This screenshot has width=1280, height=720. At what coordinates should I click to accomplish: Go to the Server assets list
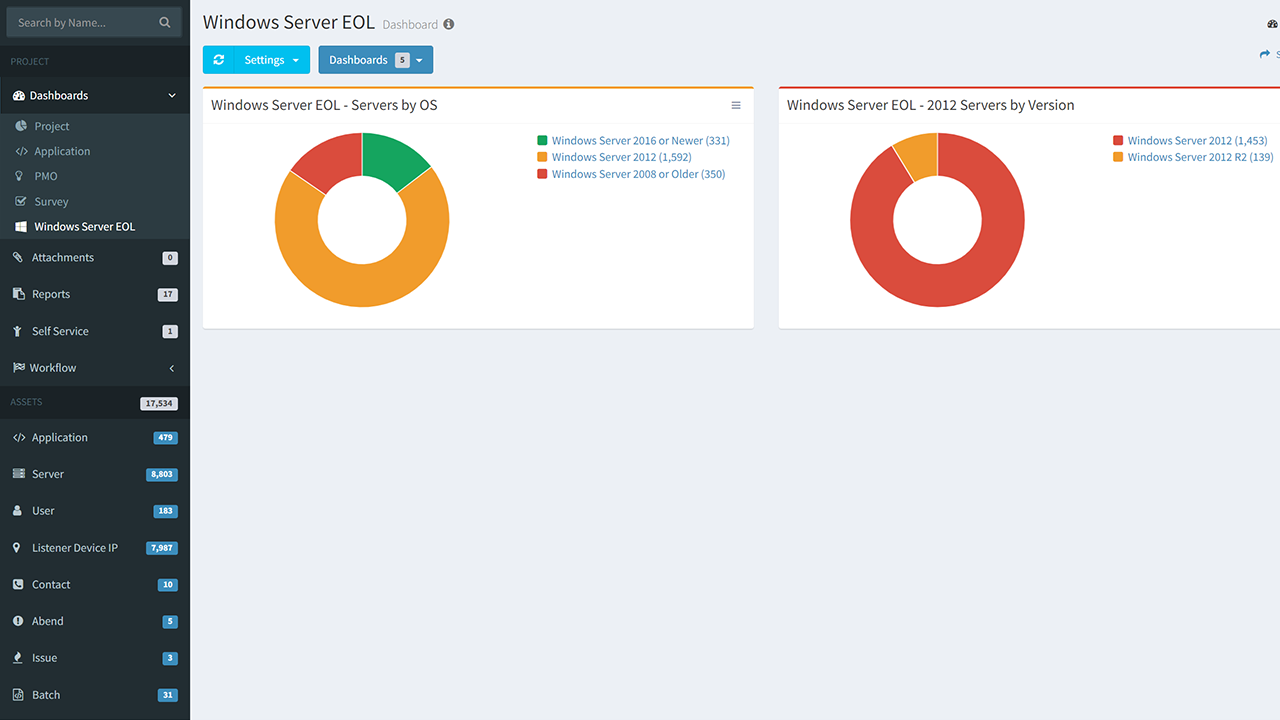[x=48, y=474]
